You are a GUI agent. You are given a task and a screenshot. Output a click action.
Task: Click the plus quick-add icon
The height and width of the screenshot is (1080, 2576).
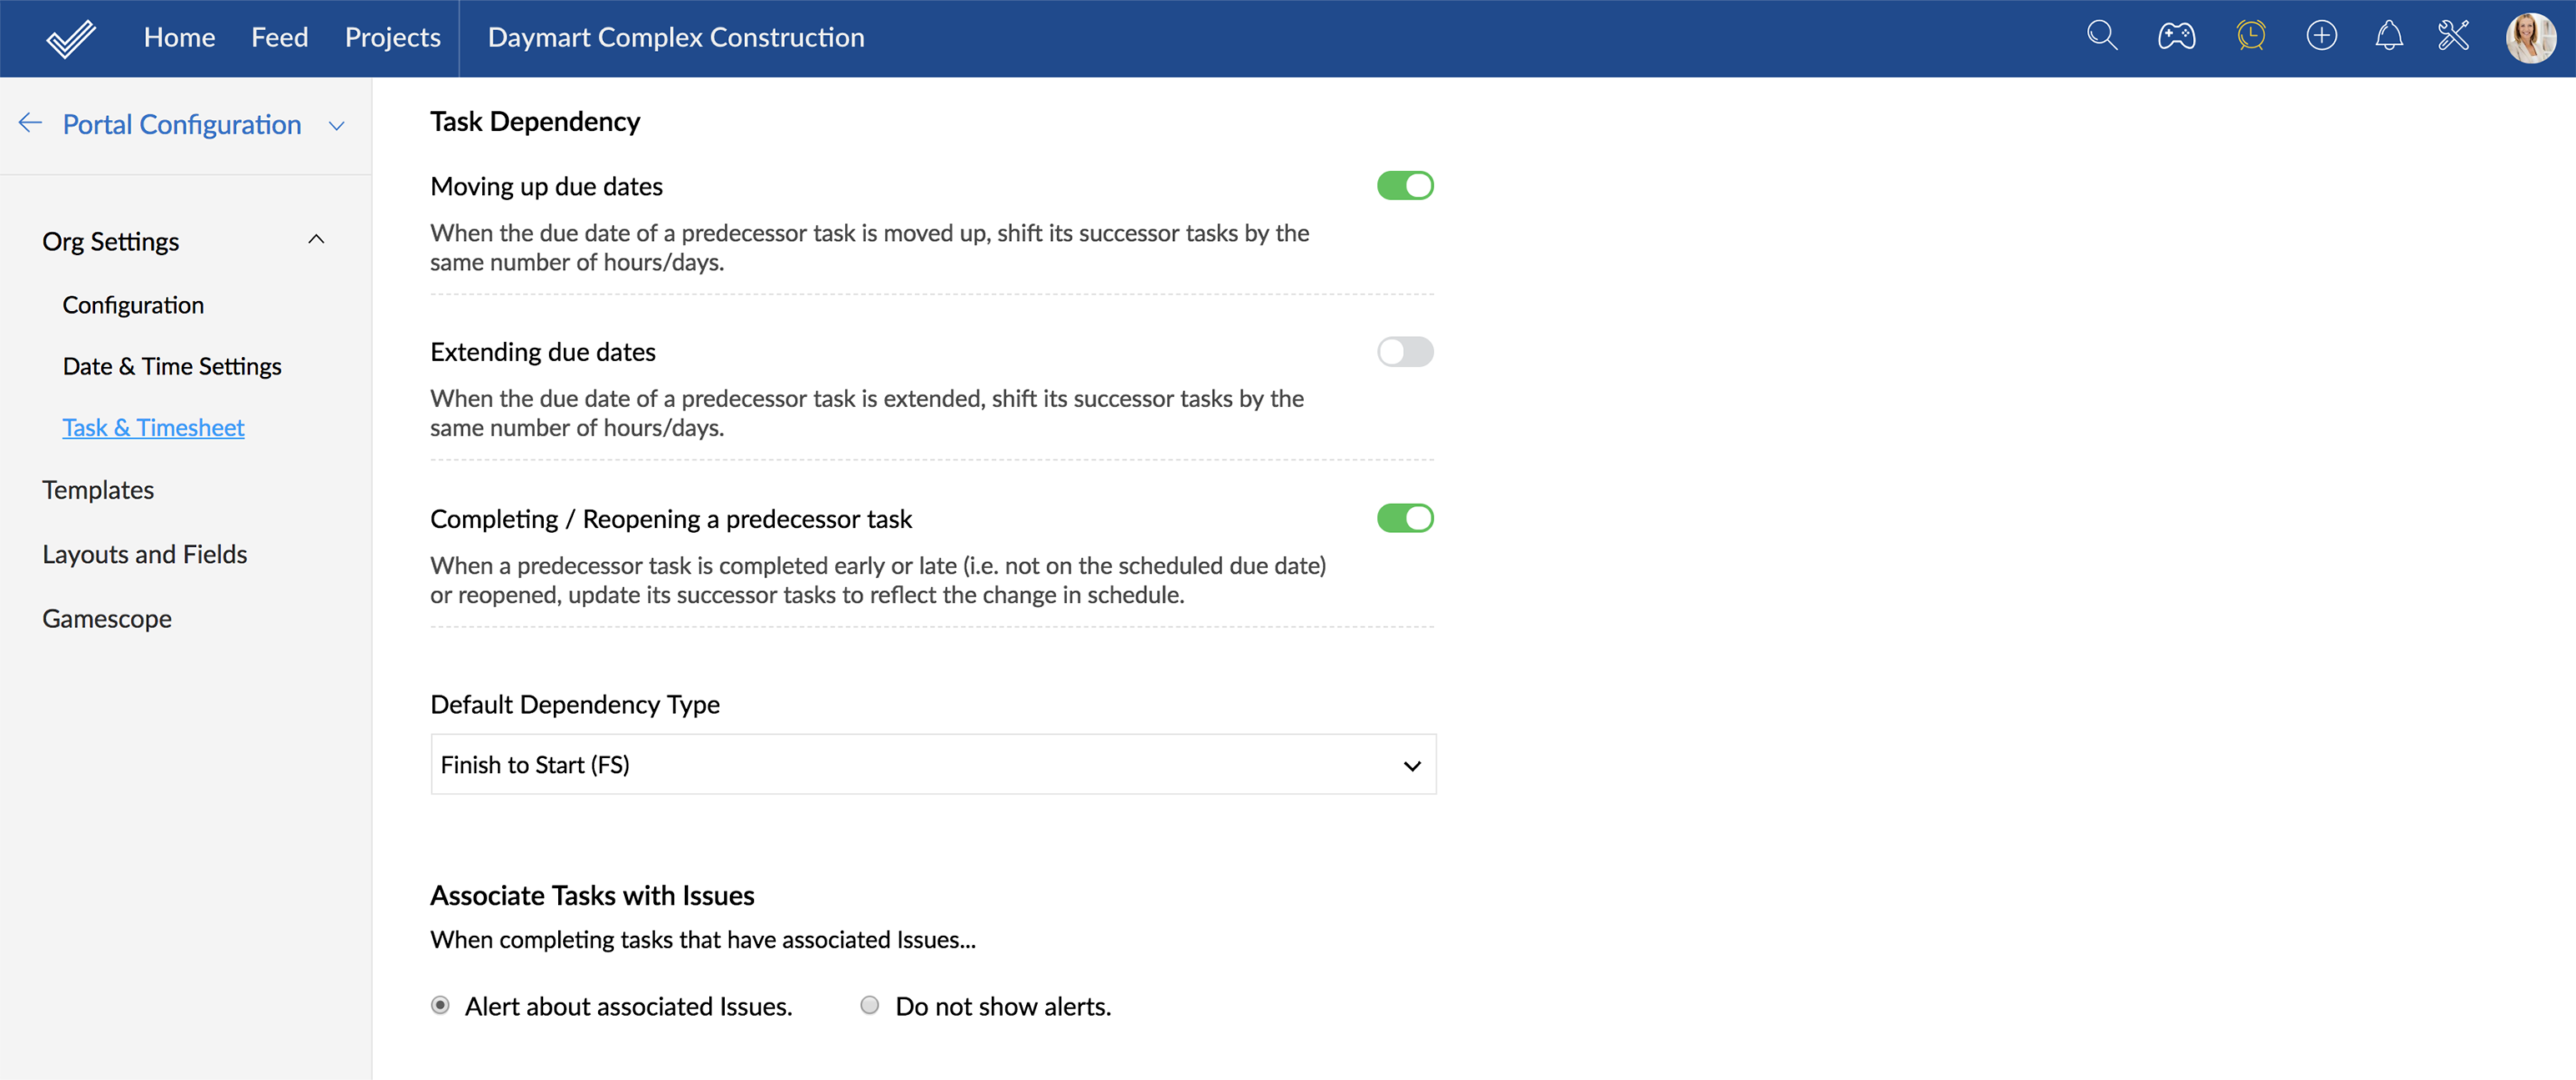click(2321, 37)
